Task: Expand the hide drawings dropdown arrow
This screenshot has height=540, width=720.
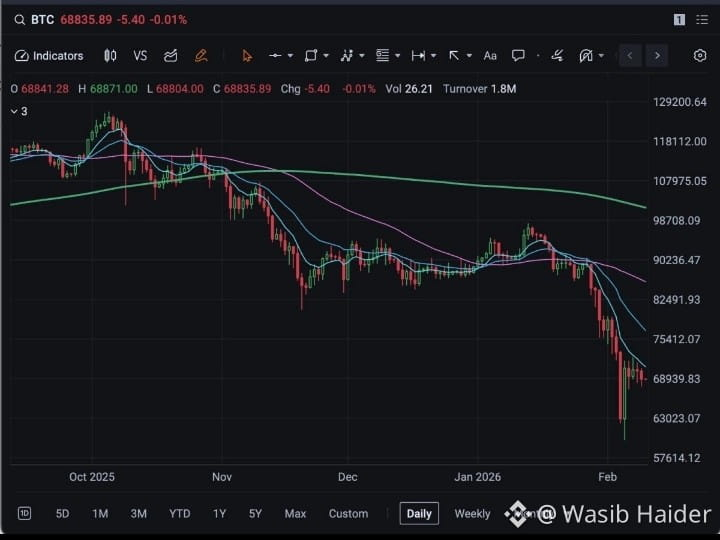Action: (x=602, y=56)
